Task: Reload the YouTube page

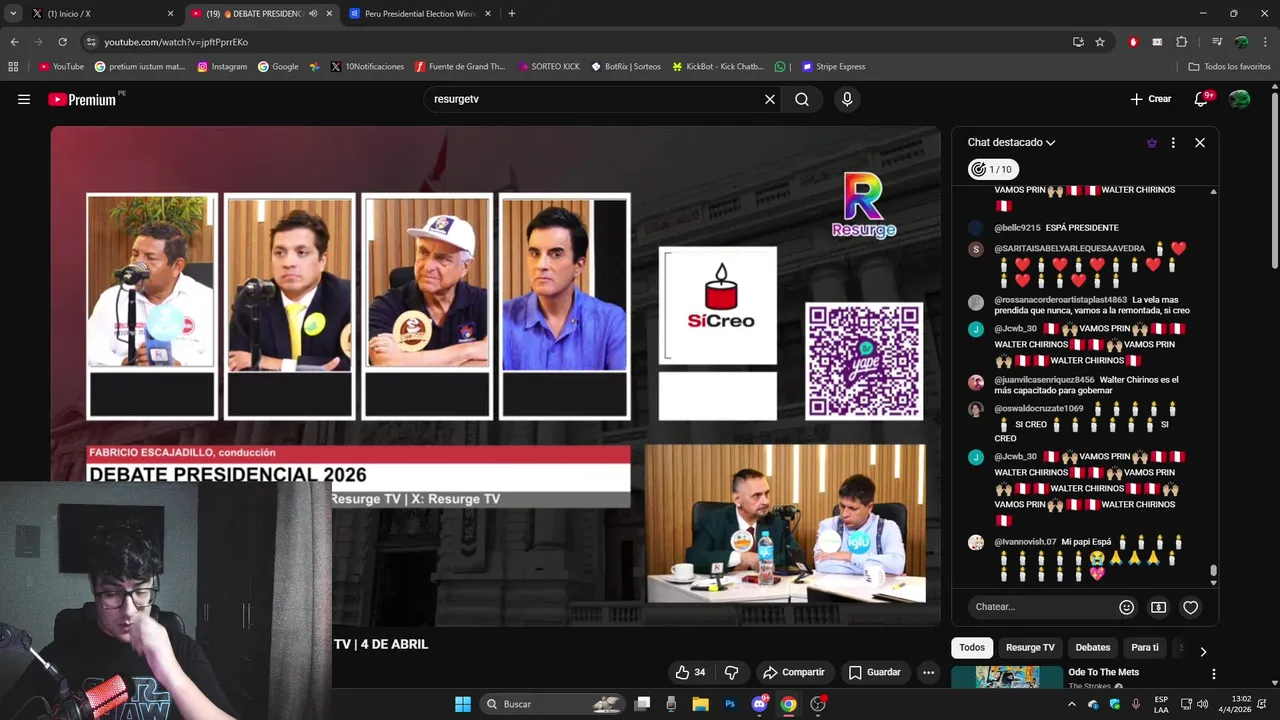Action: 62,42
